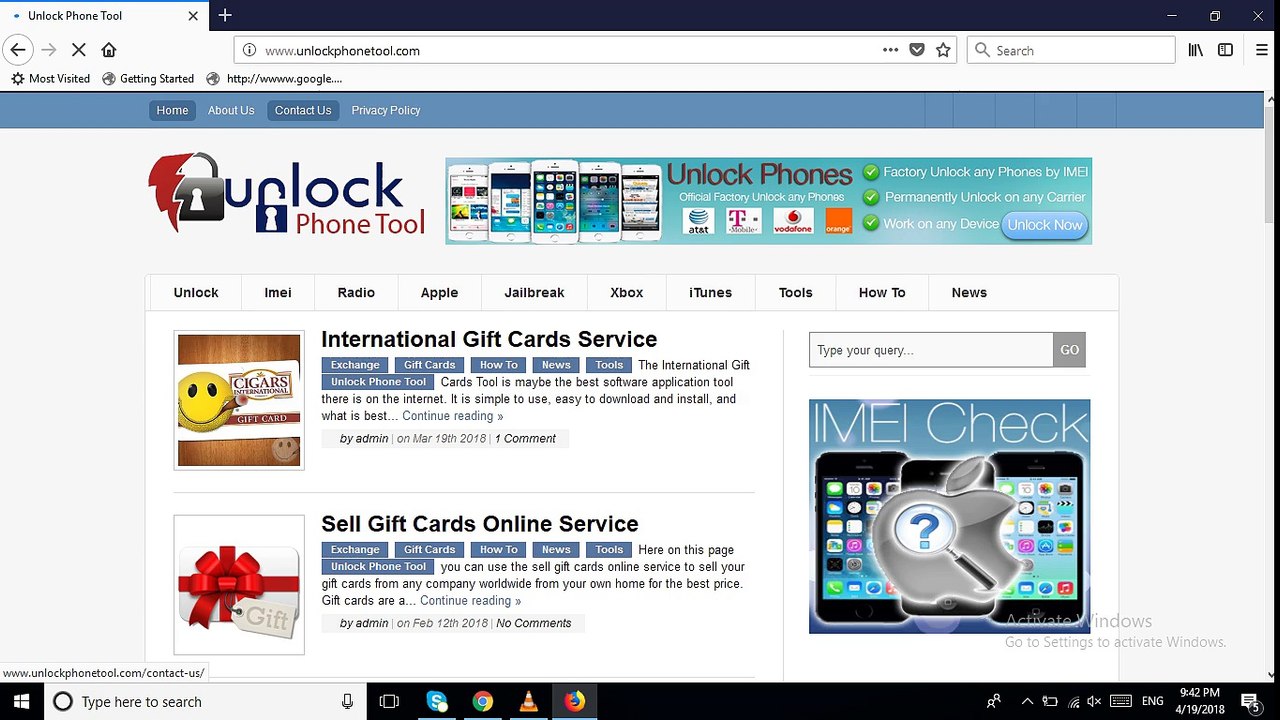Click Gift Cards tag on Sell Gift Cards post
The image size is (1280, 720).
tap(429, 549)
